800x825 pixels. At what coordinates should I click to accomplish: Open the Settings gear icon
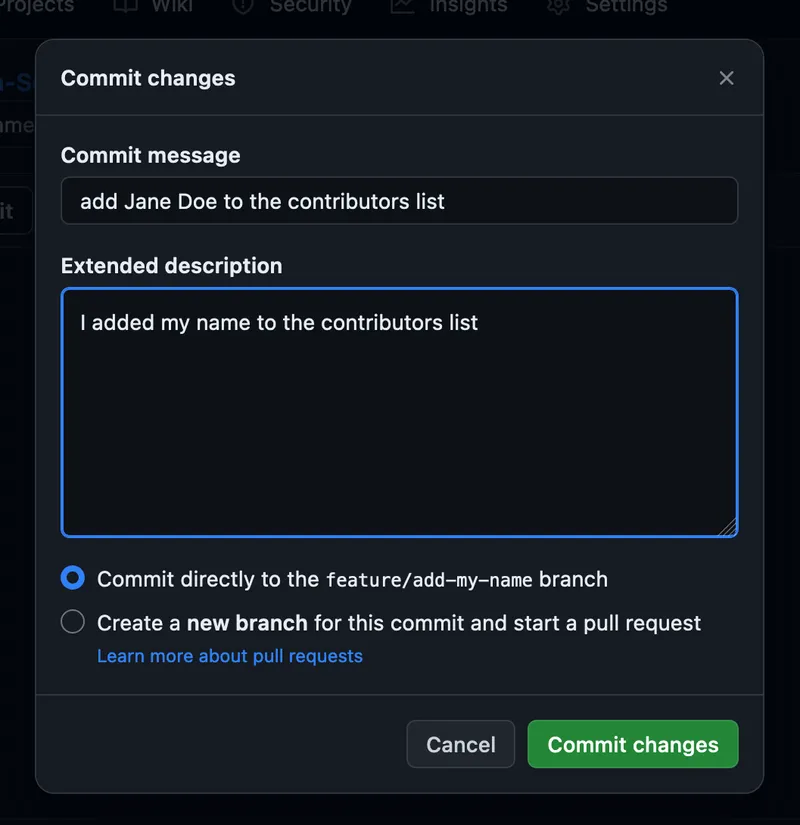point(556,6)
